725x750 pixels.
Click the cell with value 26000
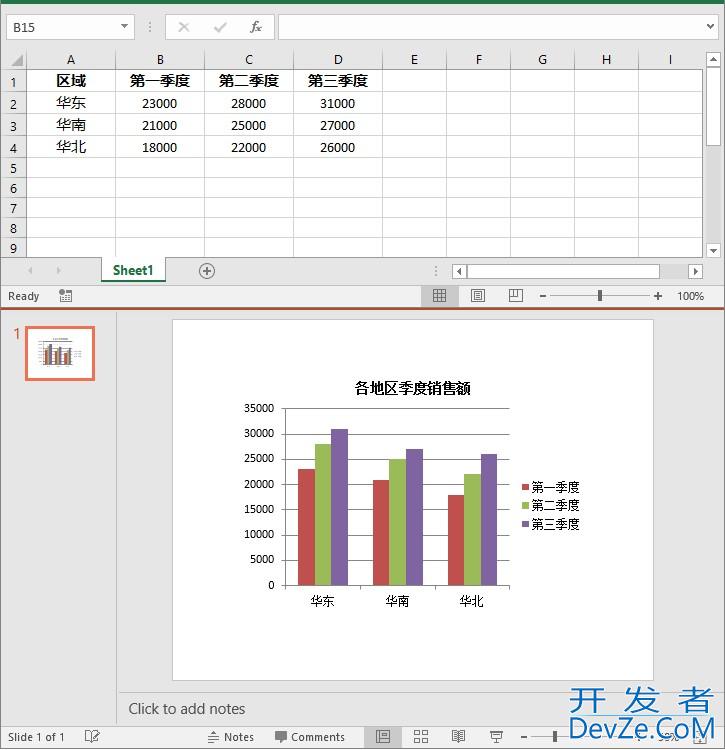338,147
